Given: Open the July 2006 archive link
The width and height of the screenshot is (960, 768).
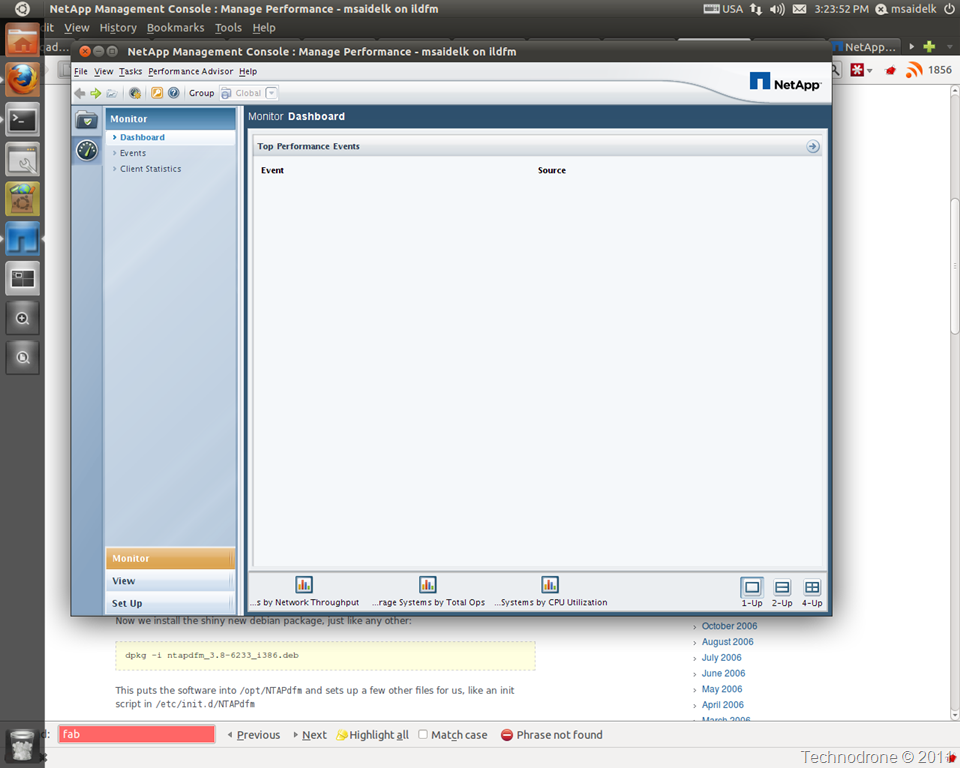Looking at the screenshot, I should (721, 658).
